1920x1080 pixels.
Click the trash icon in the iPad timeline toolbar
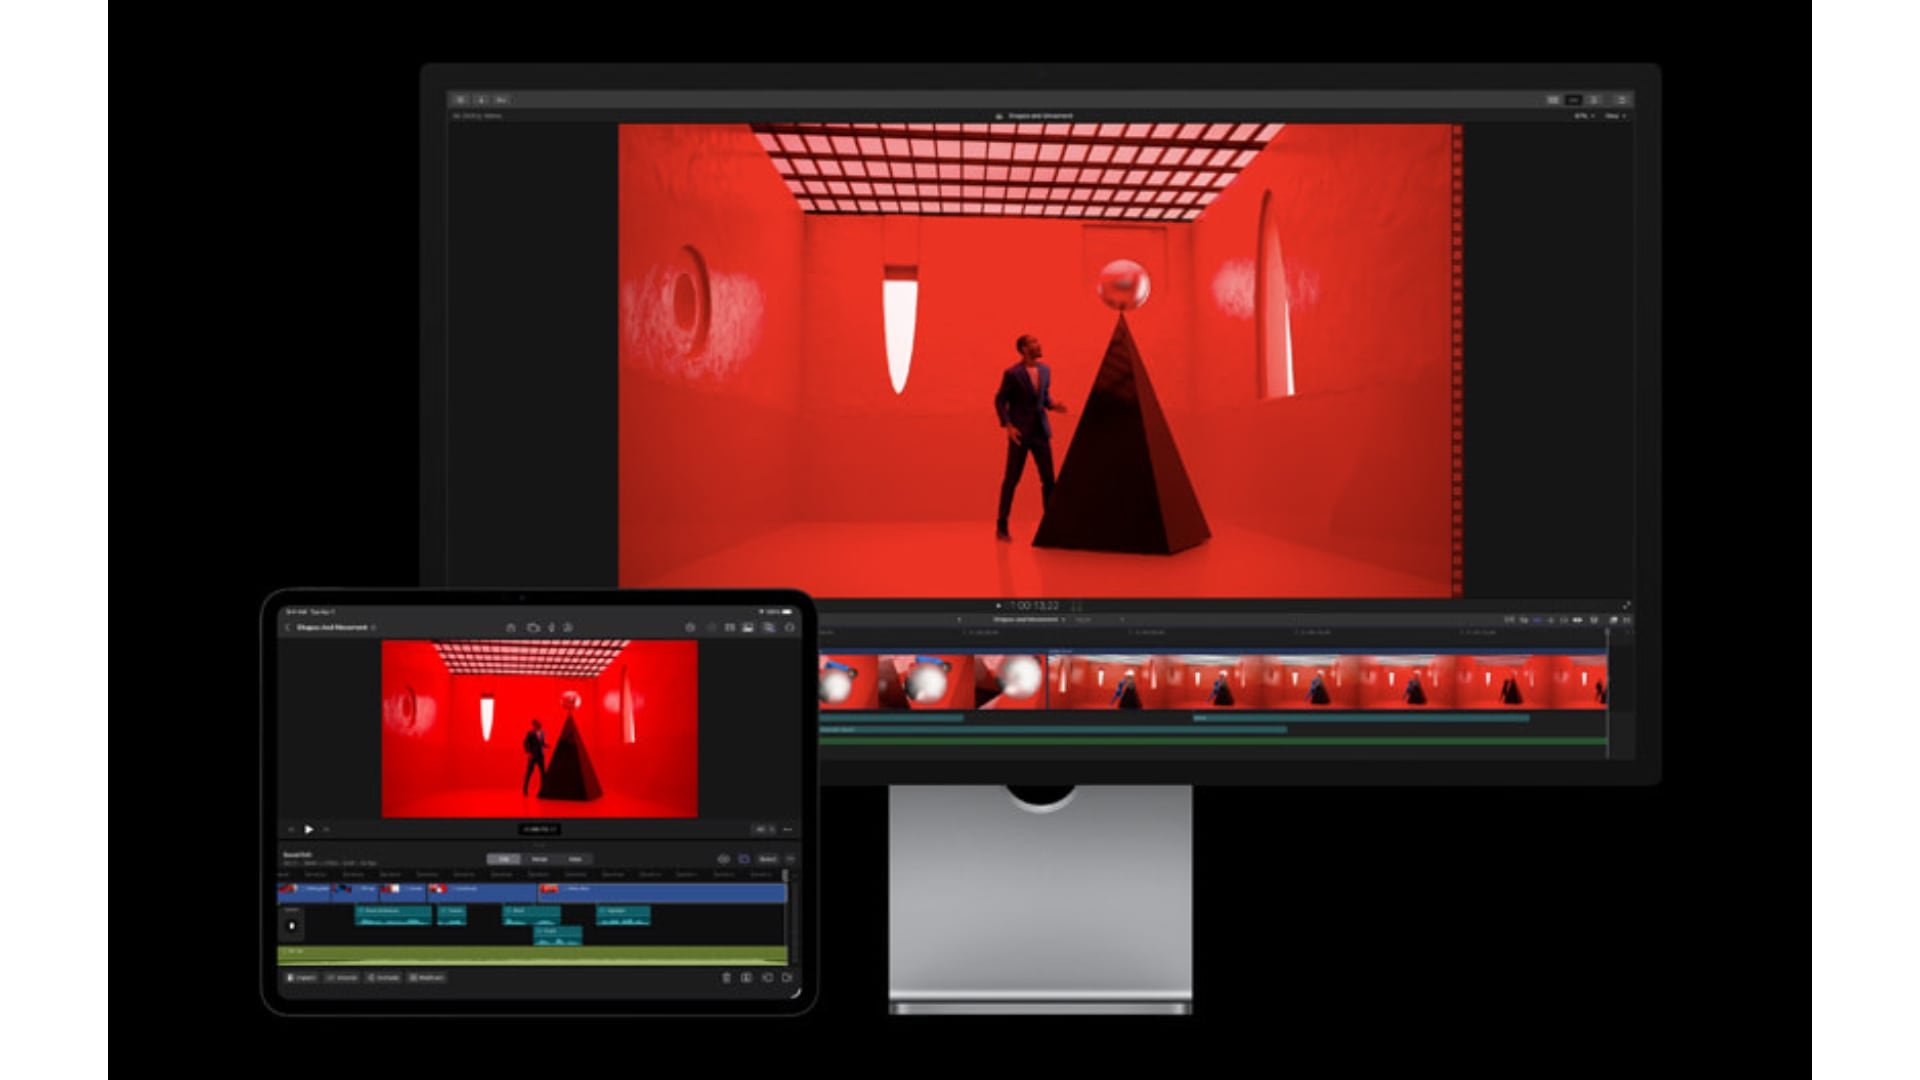click(725, 978)
